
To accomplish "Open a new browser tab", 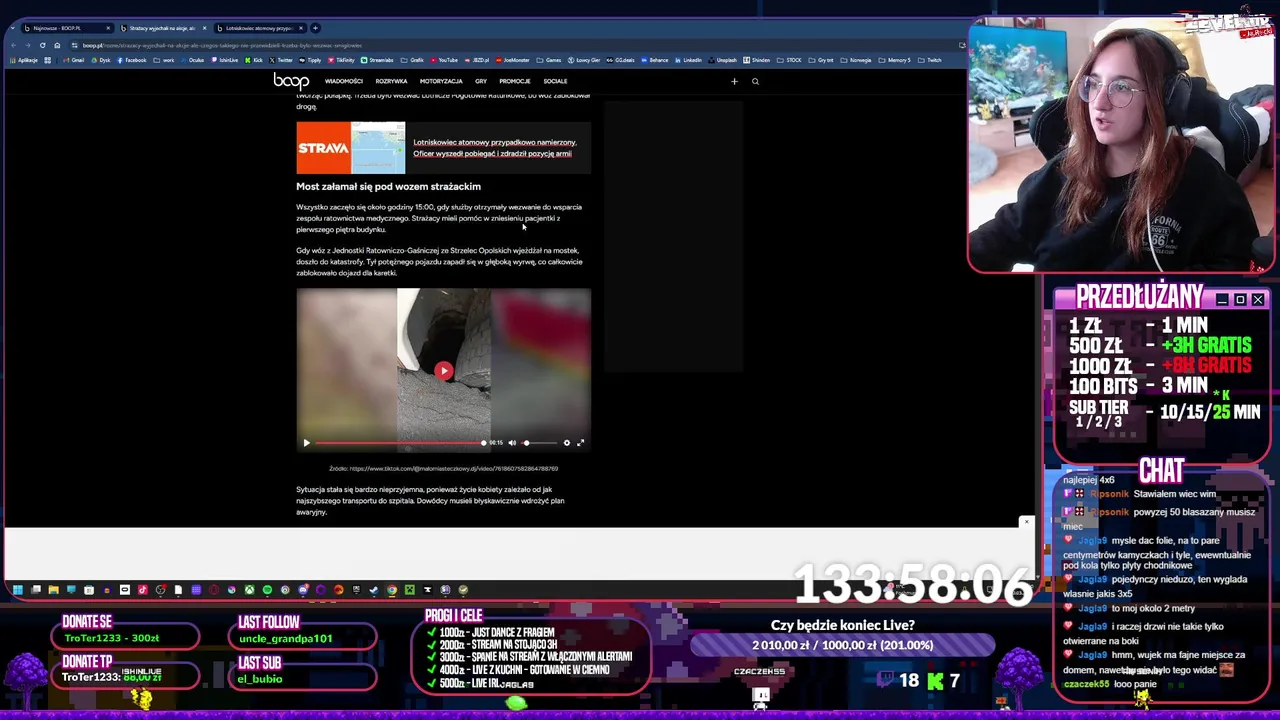I will [315, 28].
